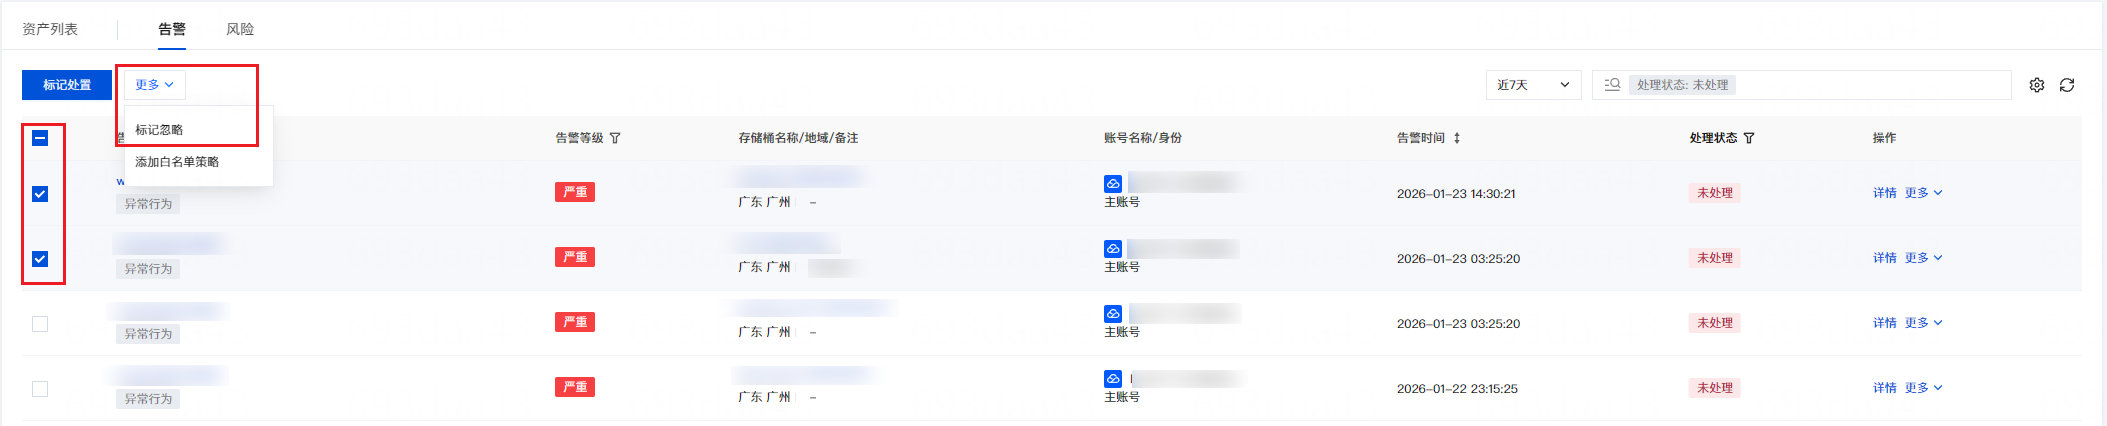The image size is (2107, 426).
Task: Open the 处理状态 column filter icon
Action: [x=1749, y=138]
